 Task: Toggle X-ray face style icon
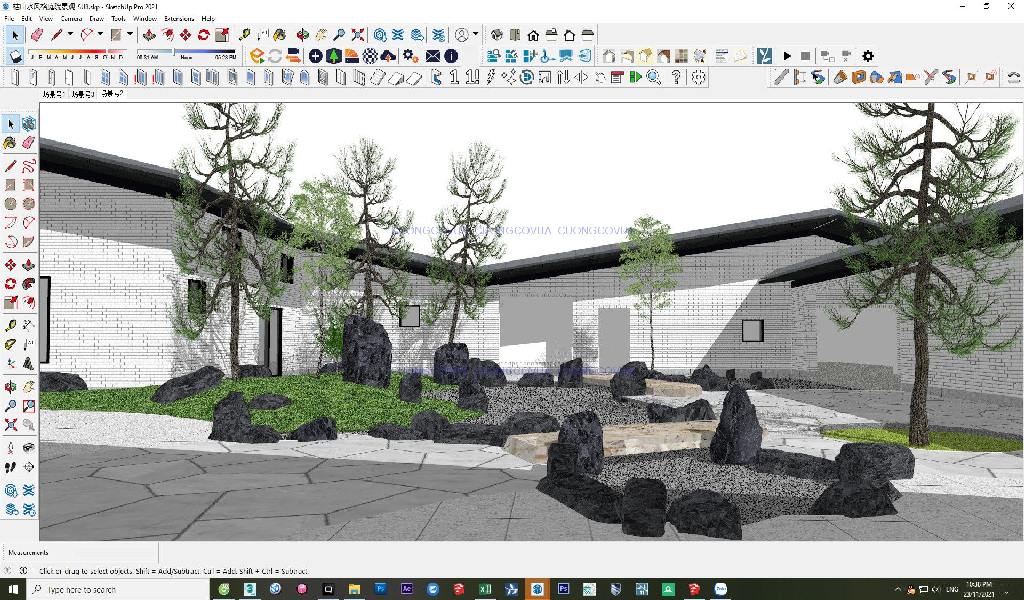pos(609,56)
